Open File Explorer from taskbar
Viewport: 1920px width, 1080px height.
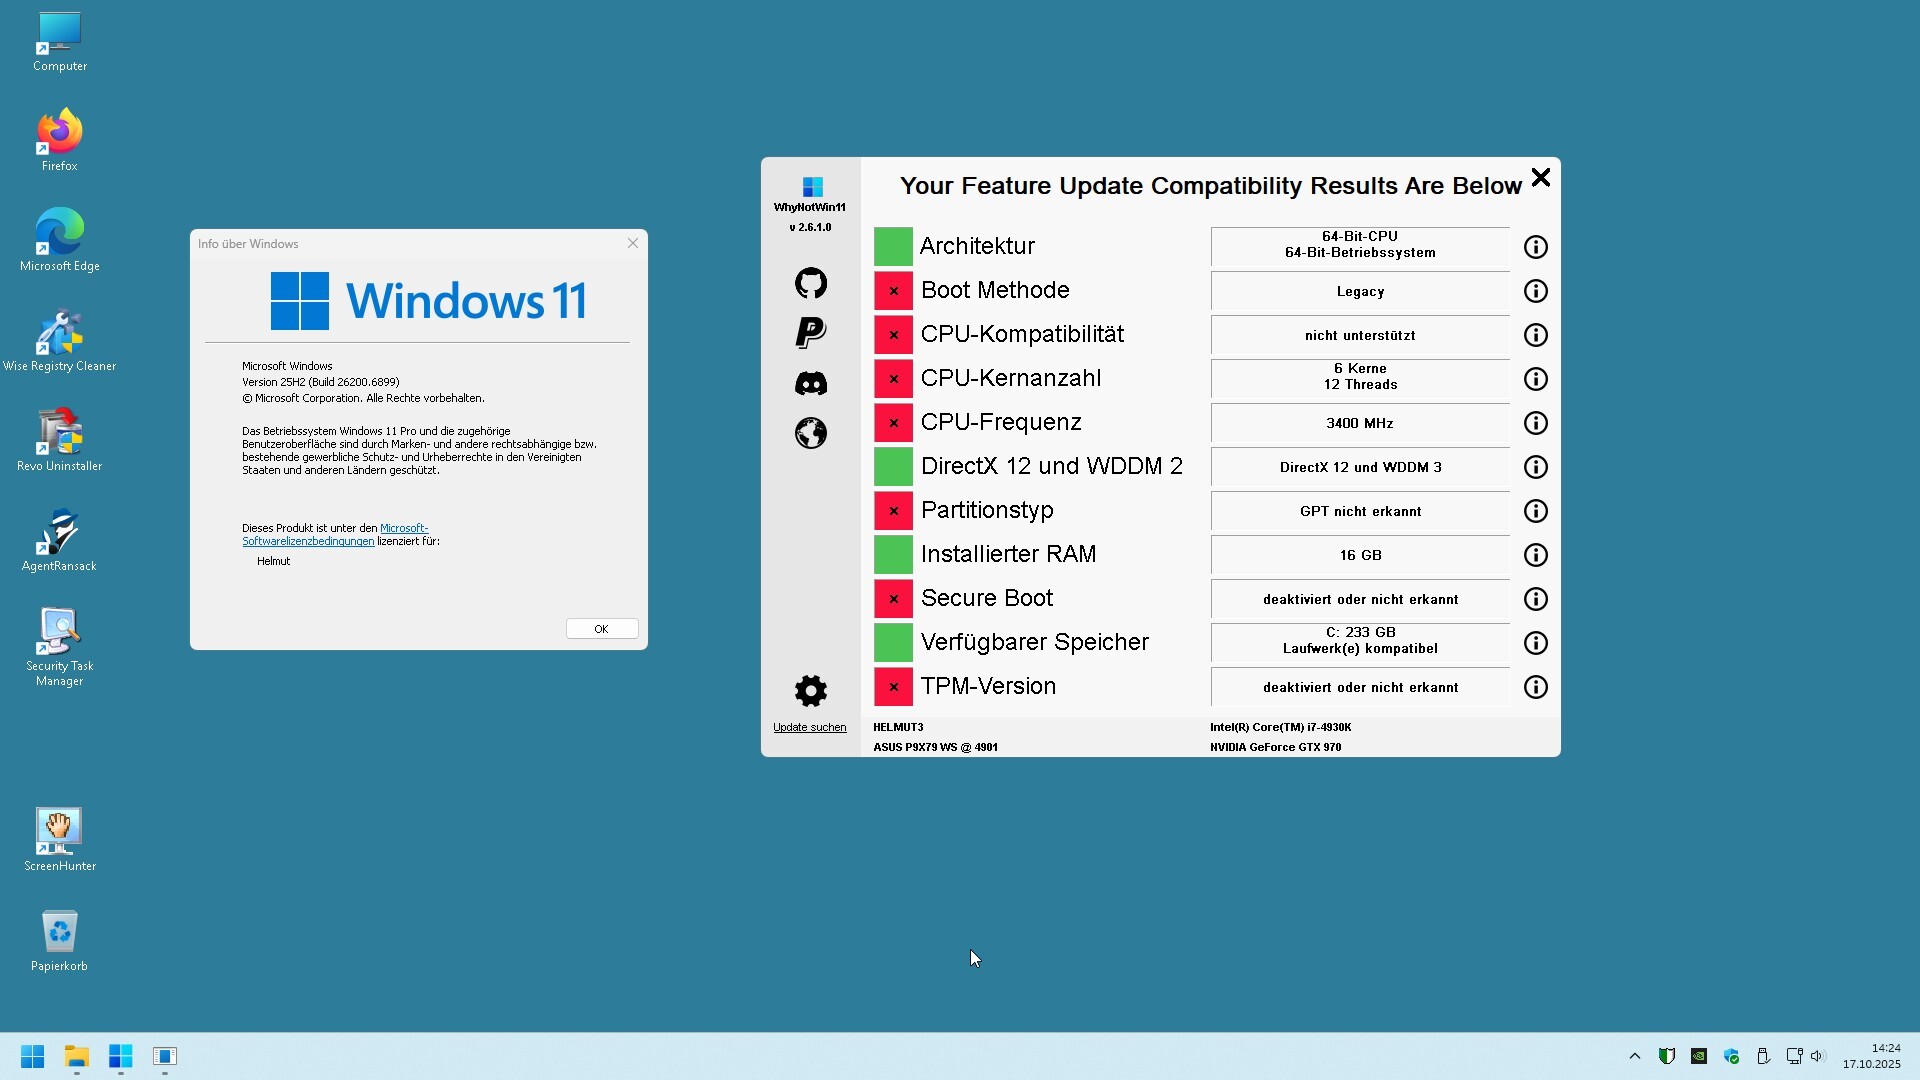click(77, 1056)
